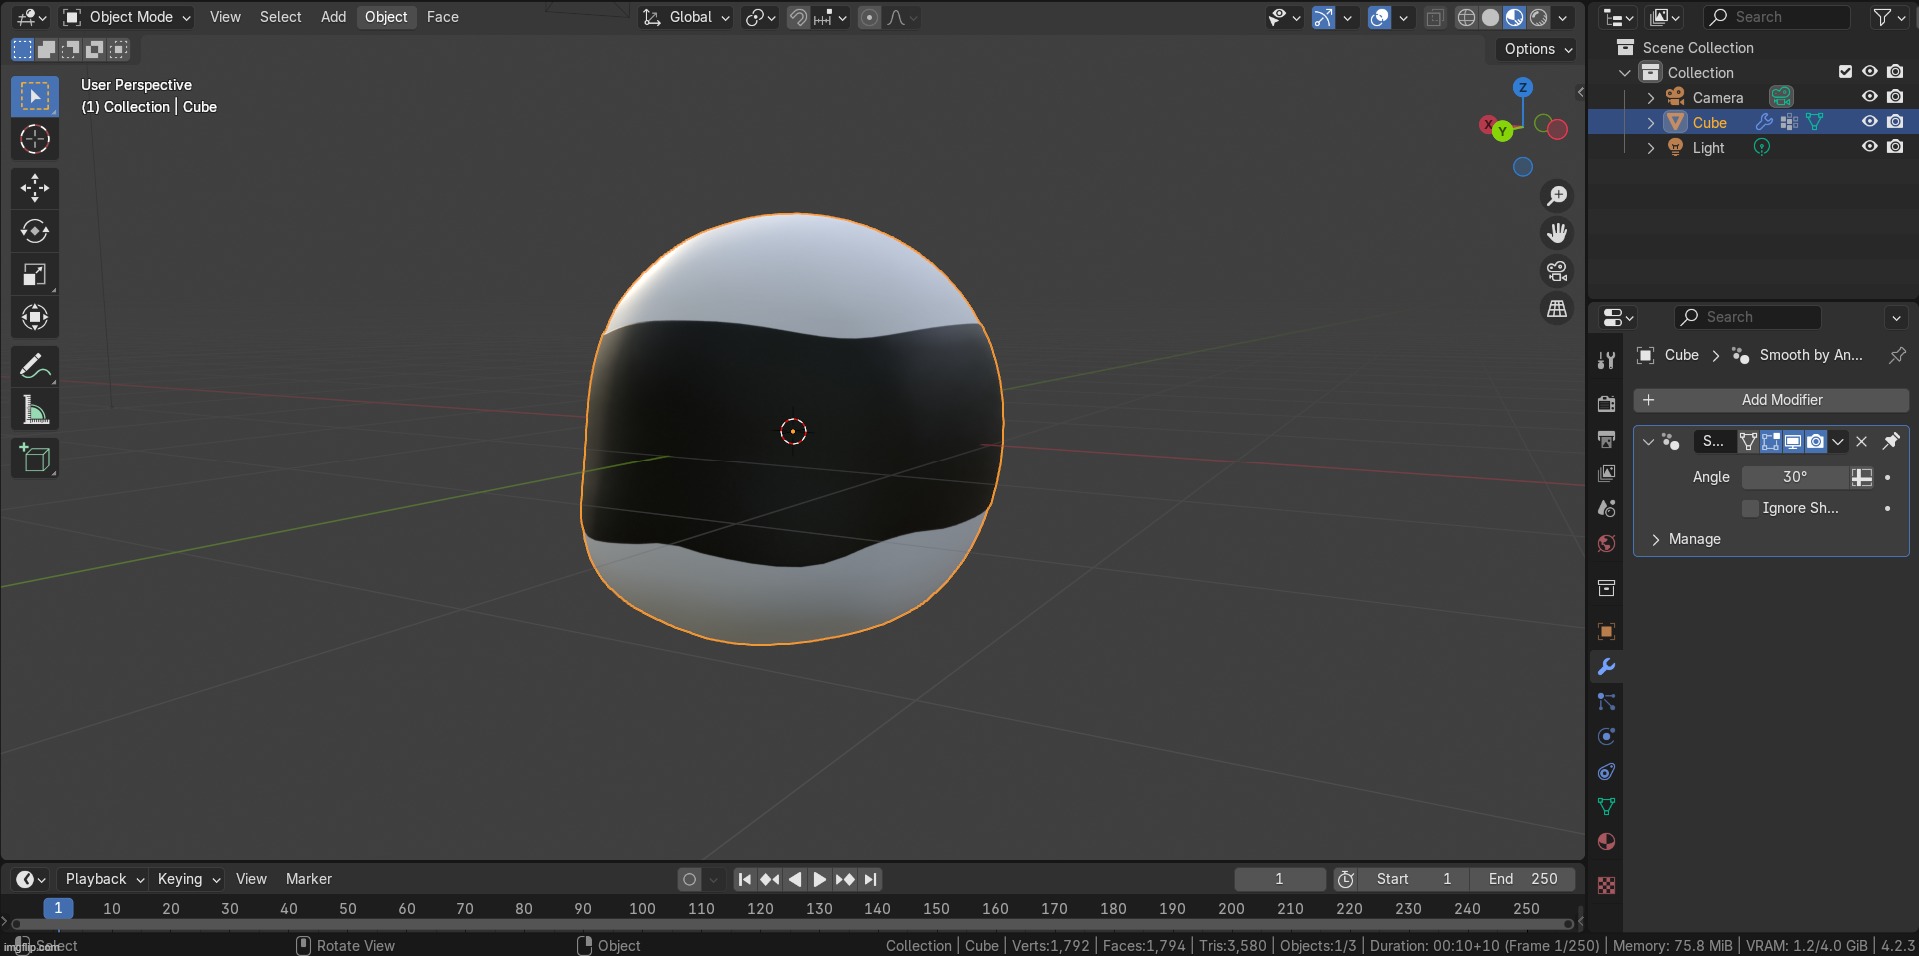1919x956 pixels.
Task: Open the Texture properties tab
Action: (x=1606, y=886)
